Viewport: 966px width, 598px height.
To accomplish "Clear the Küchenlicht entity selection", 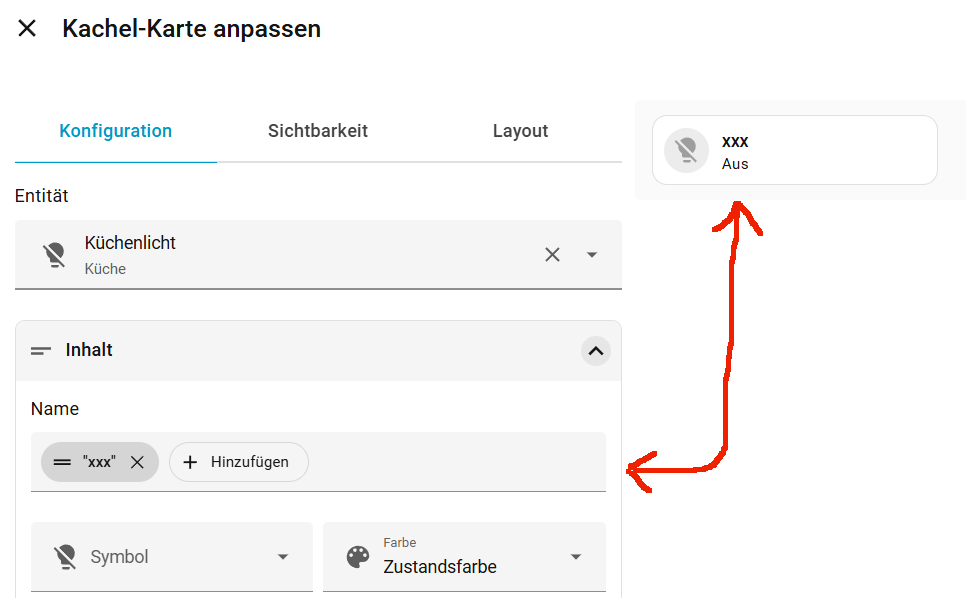I will [x=553, y=254].
